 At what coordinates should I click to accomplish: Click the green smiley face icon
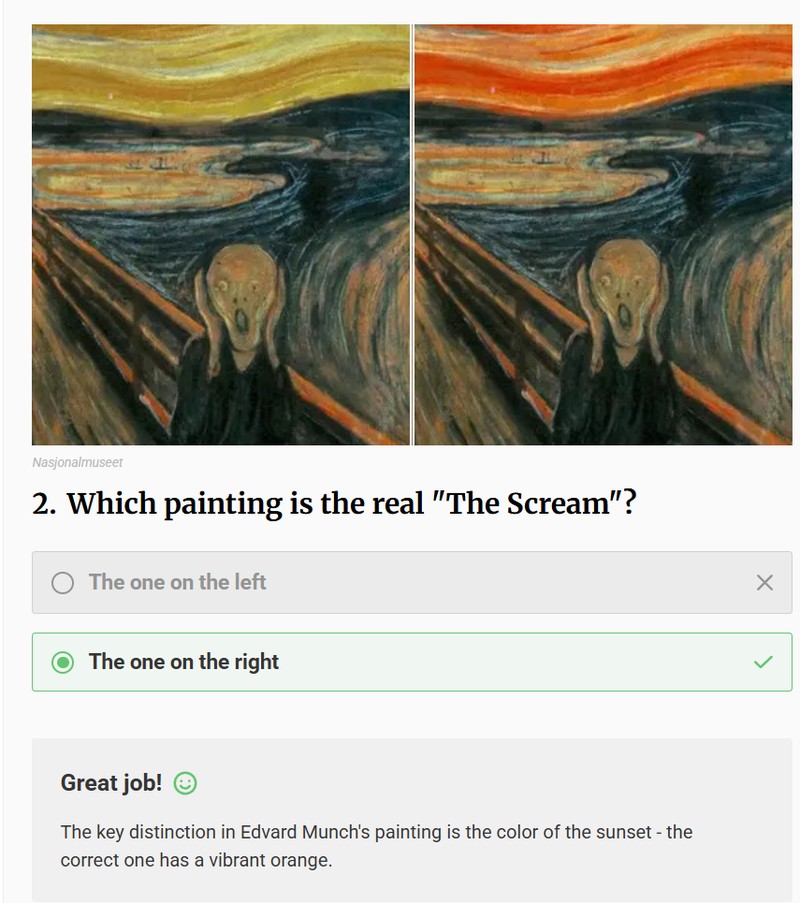point(185,783)
